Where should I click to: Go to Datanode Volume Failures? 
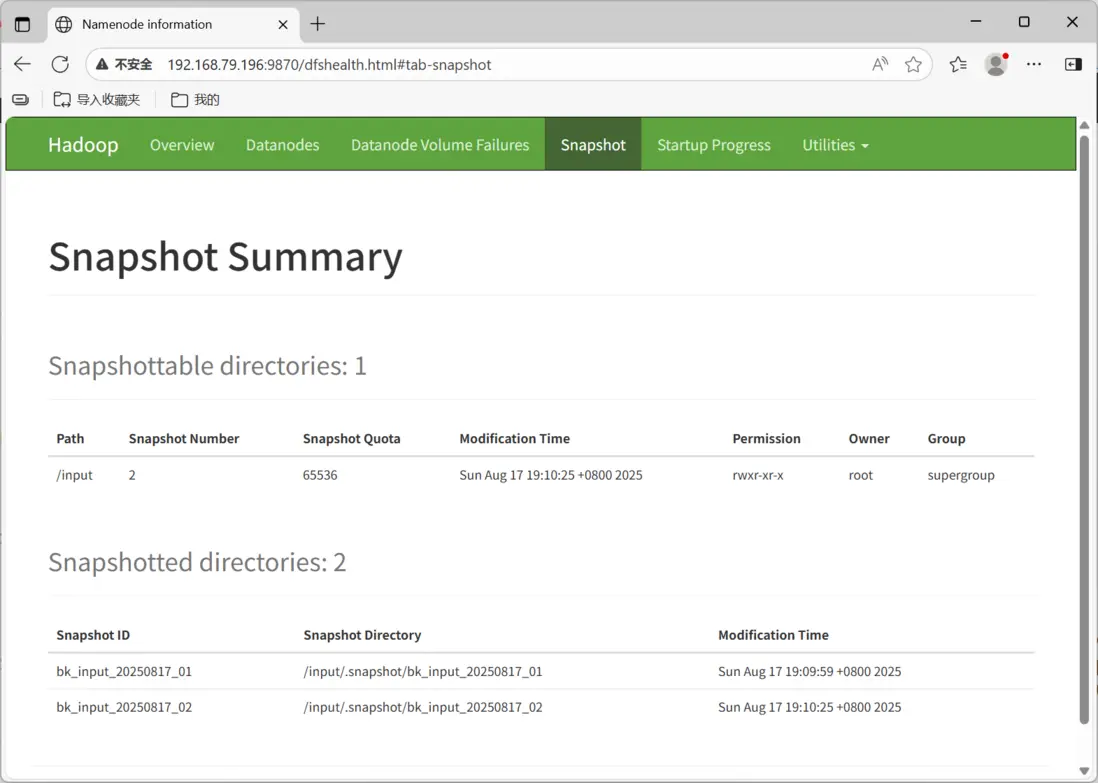click(440, 145)
